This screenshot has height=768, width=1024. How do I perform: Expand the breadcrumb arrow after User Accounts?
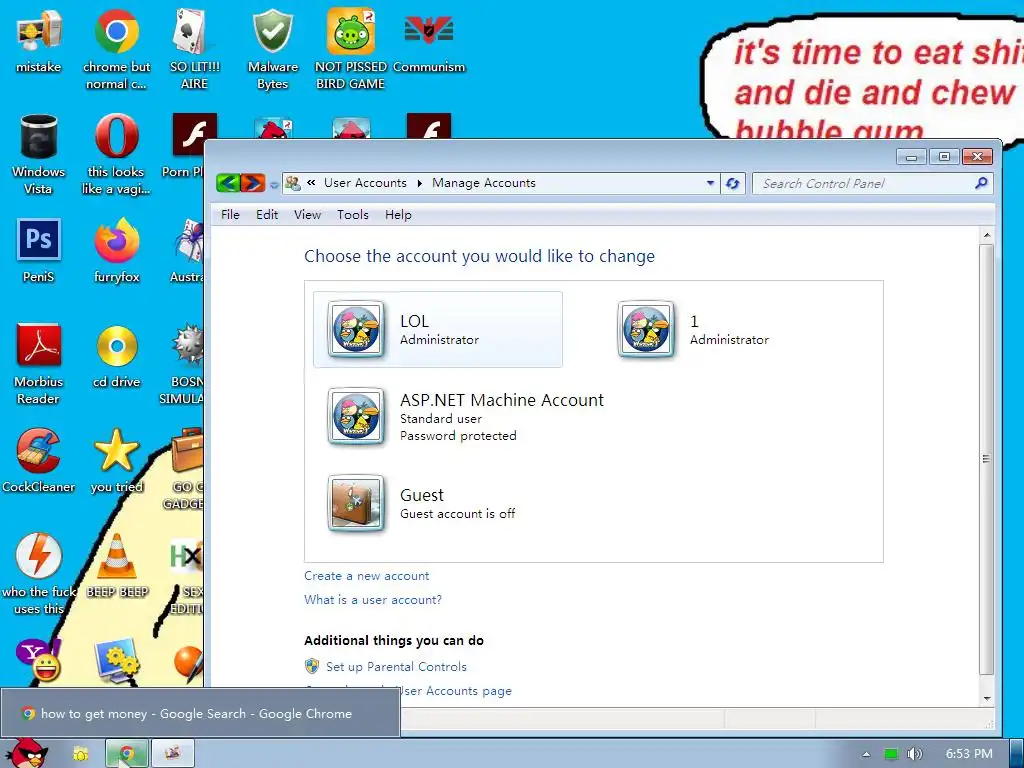coord(419,184)
